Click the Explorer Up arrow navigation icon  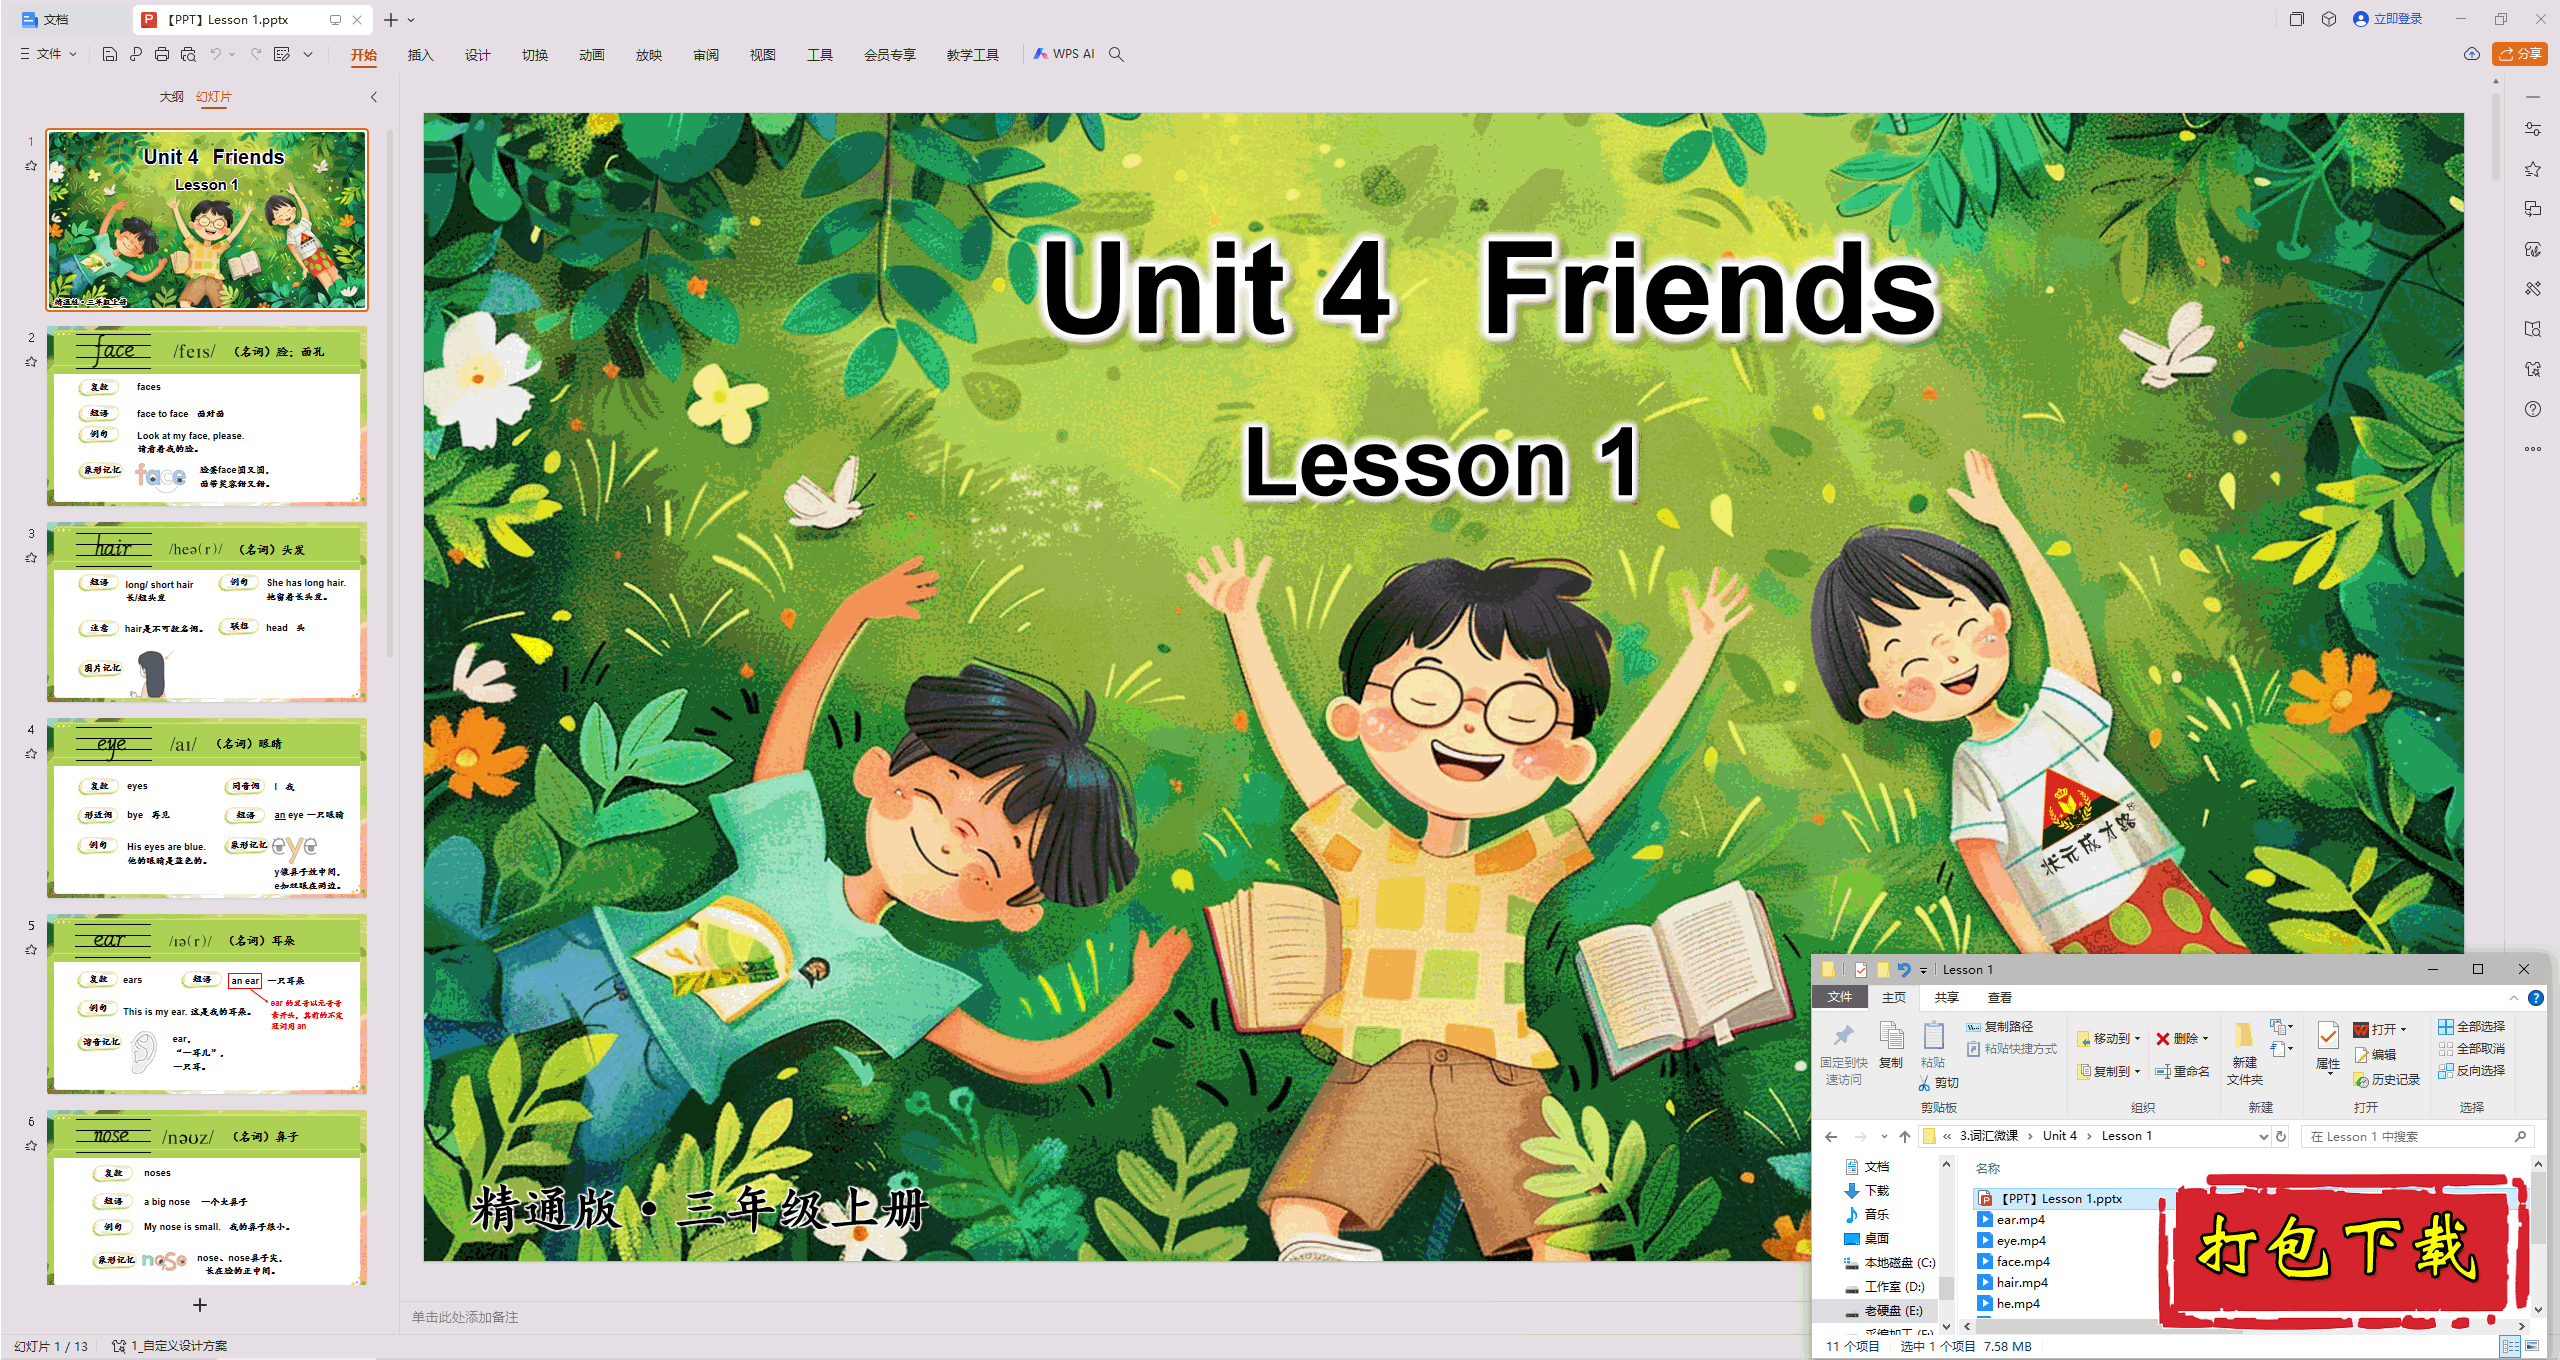tap(1905, 1136)
